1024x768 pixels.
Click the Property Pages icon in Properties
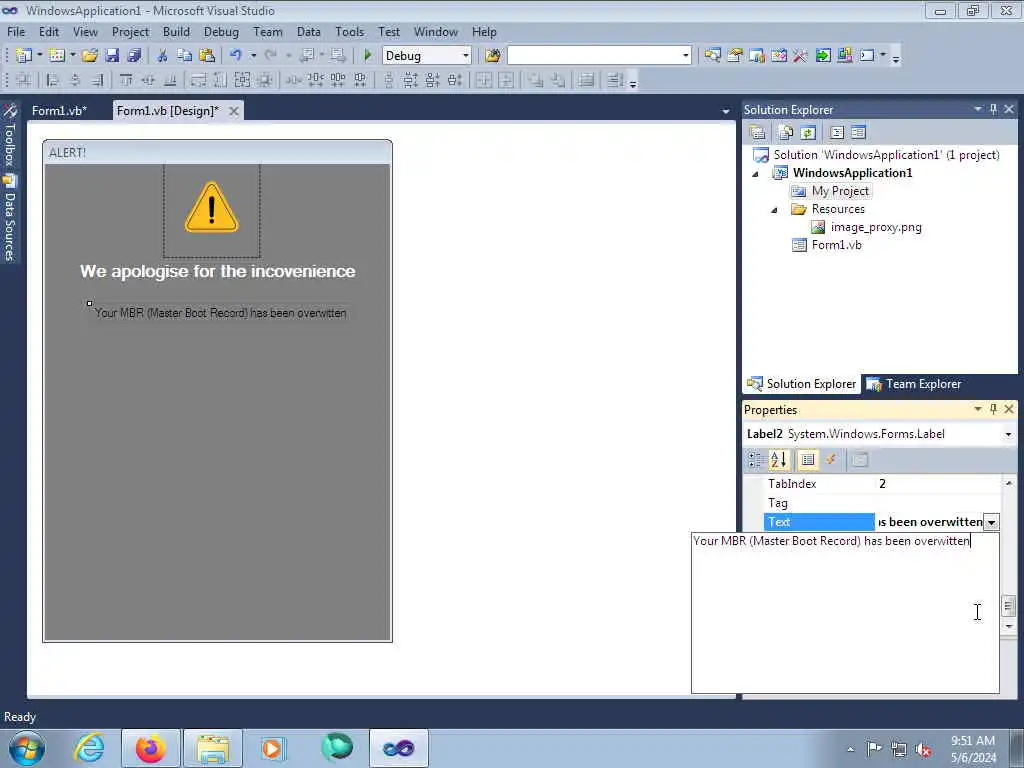[860, 460]
